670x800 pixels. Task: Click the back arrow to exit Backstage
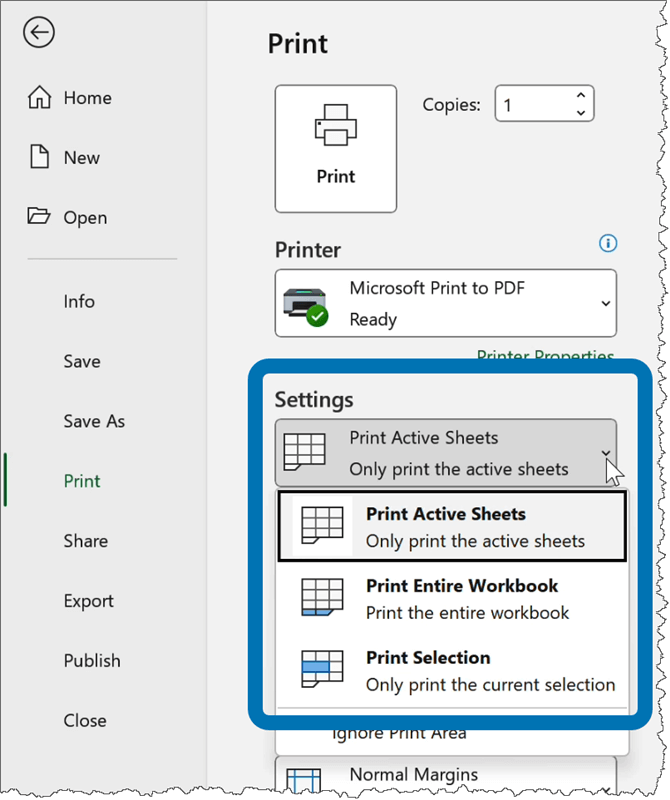(x=39, y=33)
